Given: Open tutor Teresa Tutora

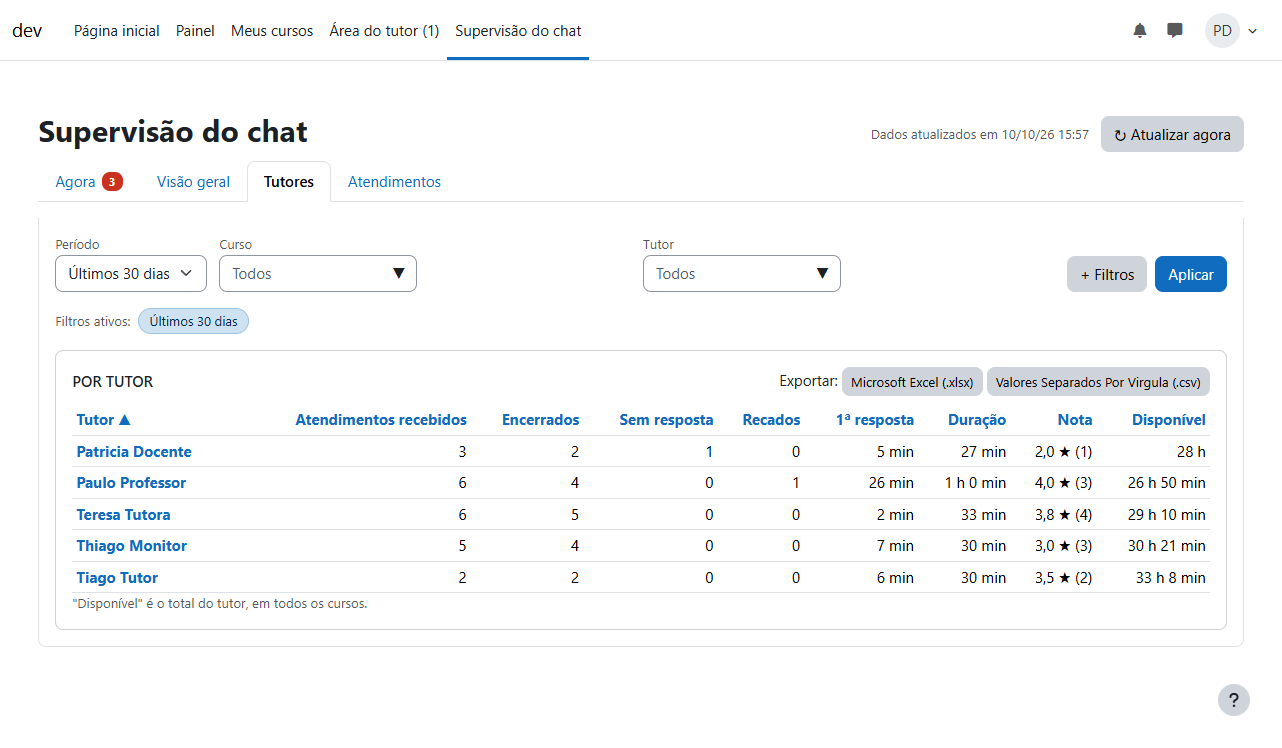Looking at the screenshot, I should pyautogui.click(x=124, y=515).
